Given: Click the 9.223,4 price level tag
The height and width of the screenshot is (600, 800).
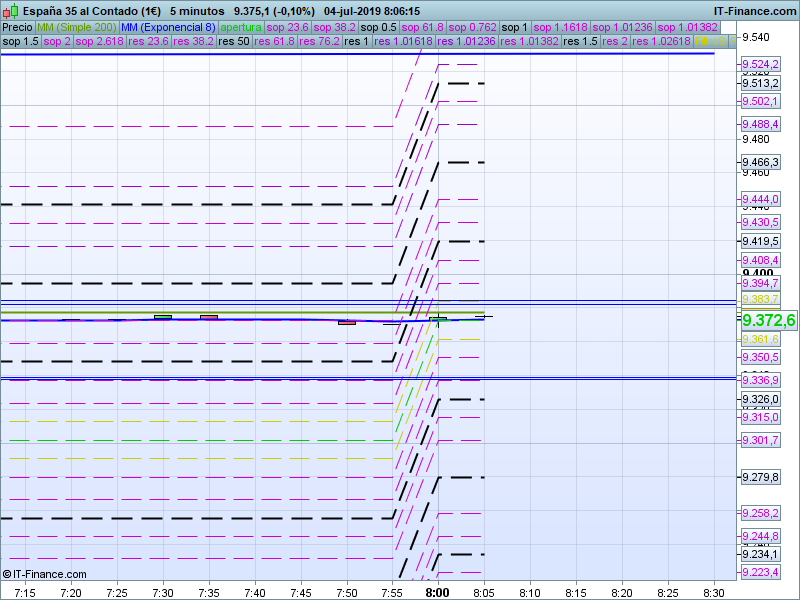Looking at the screenshot, I should (760, 571).
